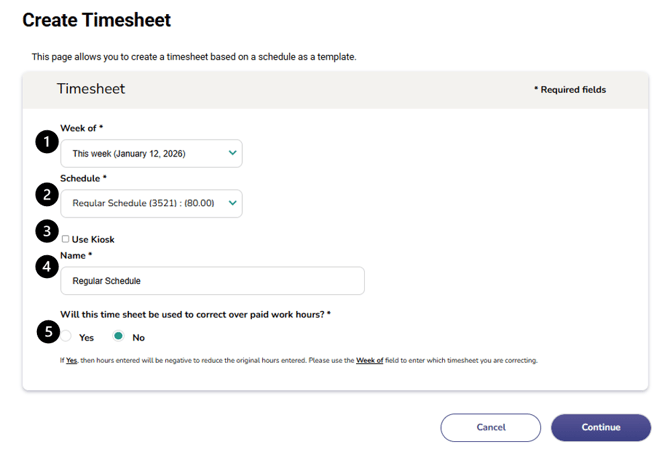Click the step 3 number badge
This screenshot has height=458, width=670.
click(x=46, y=231)
